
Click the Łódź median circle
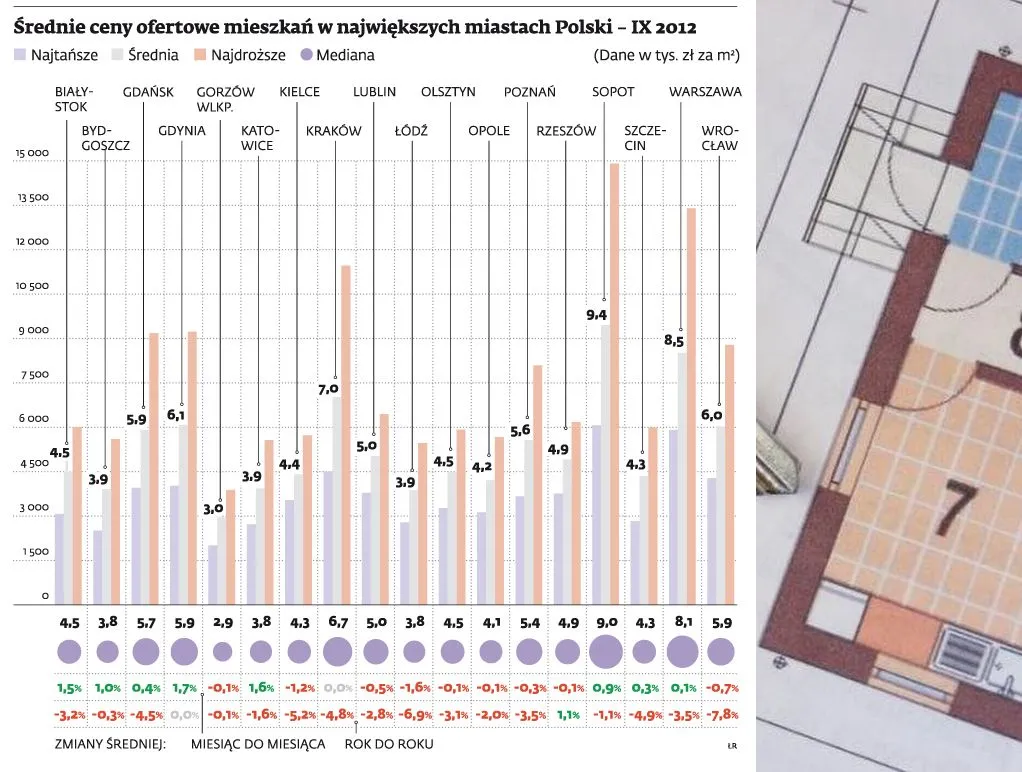pos(416,652)
